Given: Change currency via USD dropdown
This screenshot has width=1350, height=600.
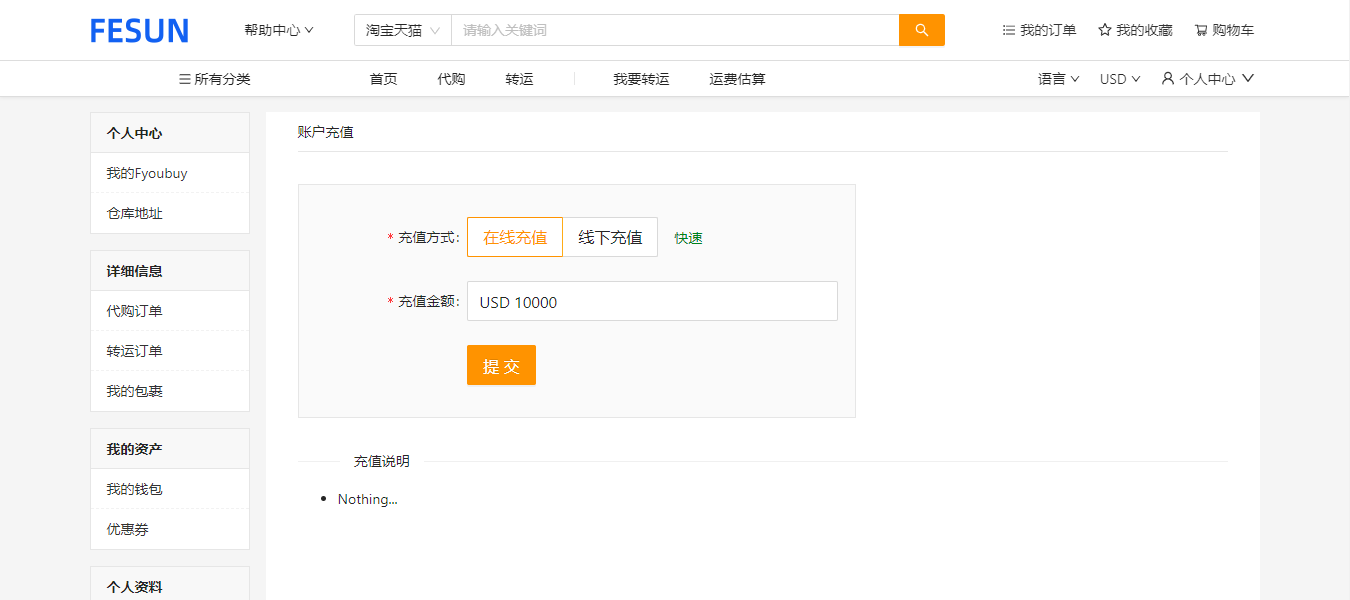Looking at the screenshot, I should point(1119,79).
